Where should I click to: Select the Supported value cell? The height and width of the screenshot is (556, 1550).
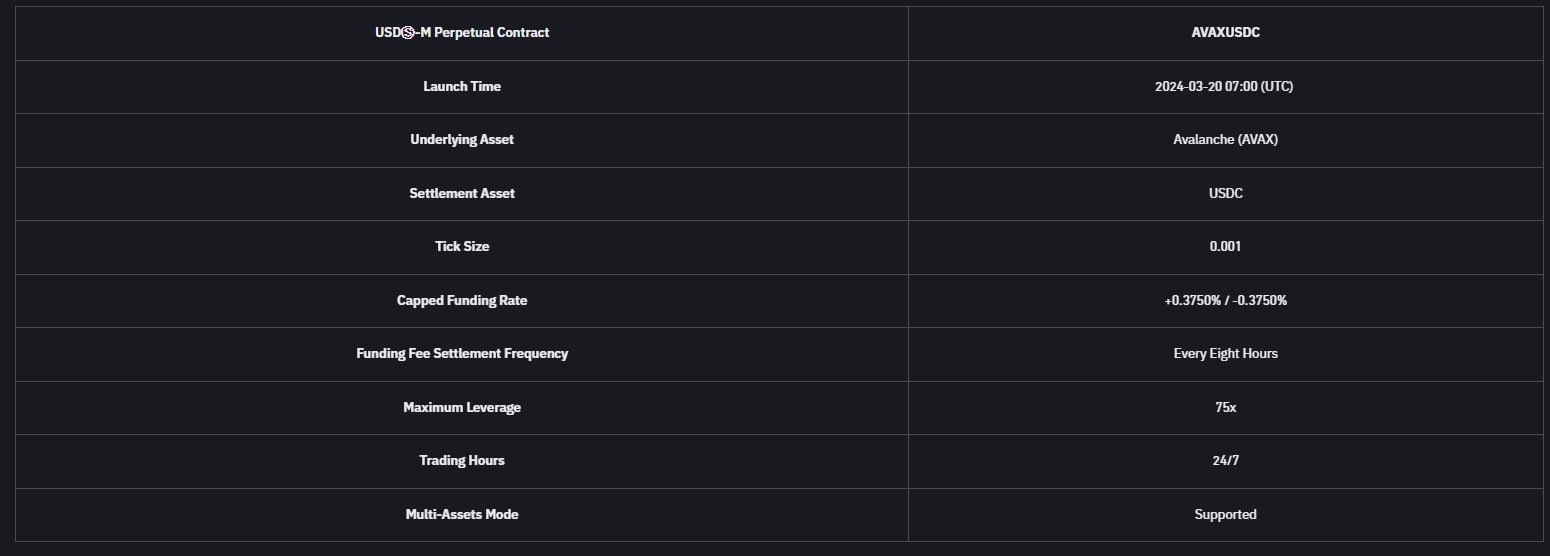coord(1225,514)
